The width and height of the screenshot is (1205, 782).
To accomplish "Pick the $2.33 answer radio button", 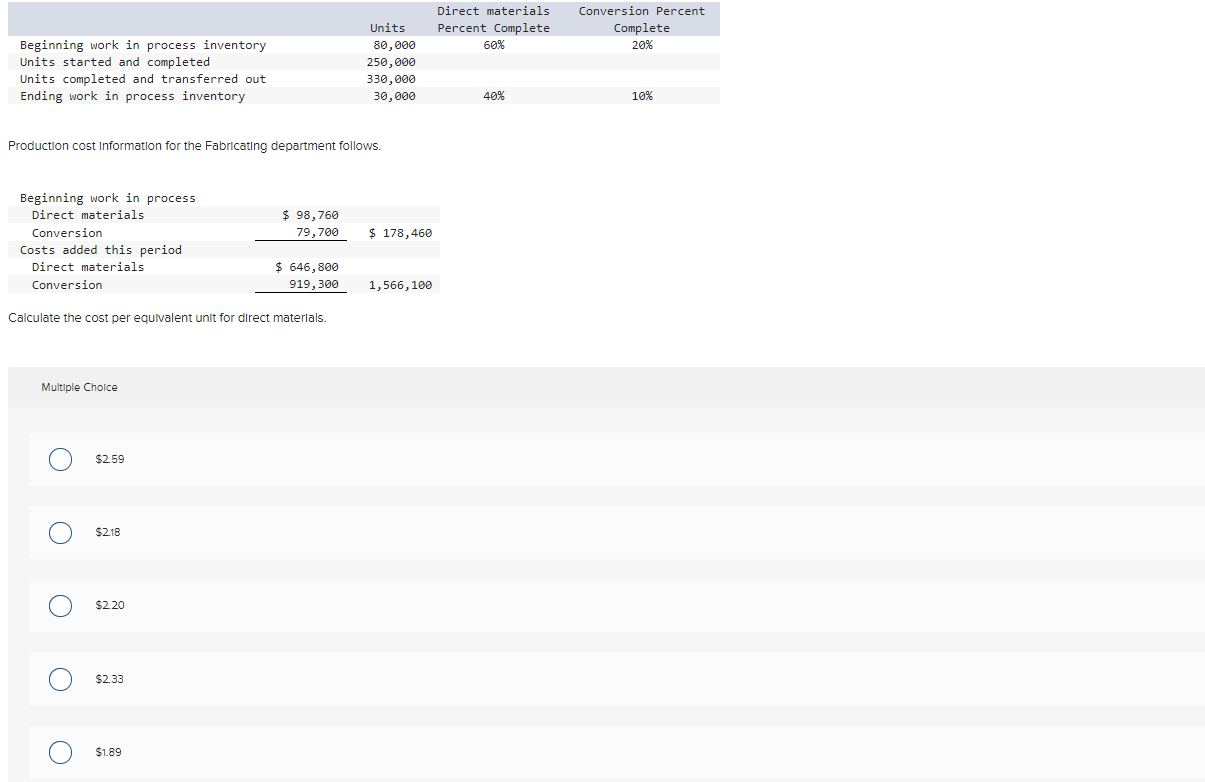I will pos(60,679).
